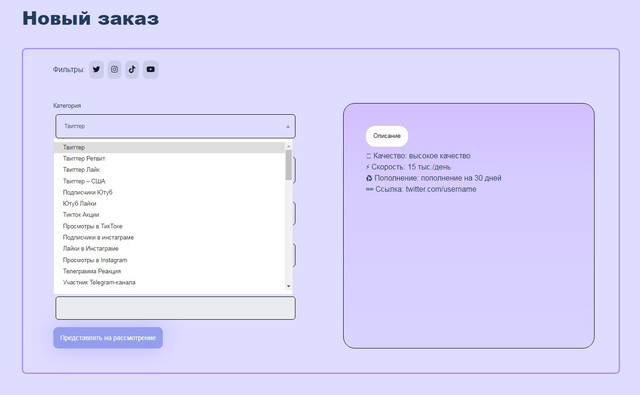Choose Твиттер Ретвит from the category list
This screenshot has width=640, height=395.
pos(169,158)
